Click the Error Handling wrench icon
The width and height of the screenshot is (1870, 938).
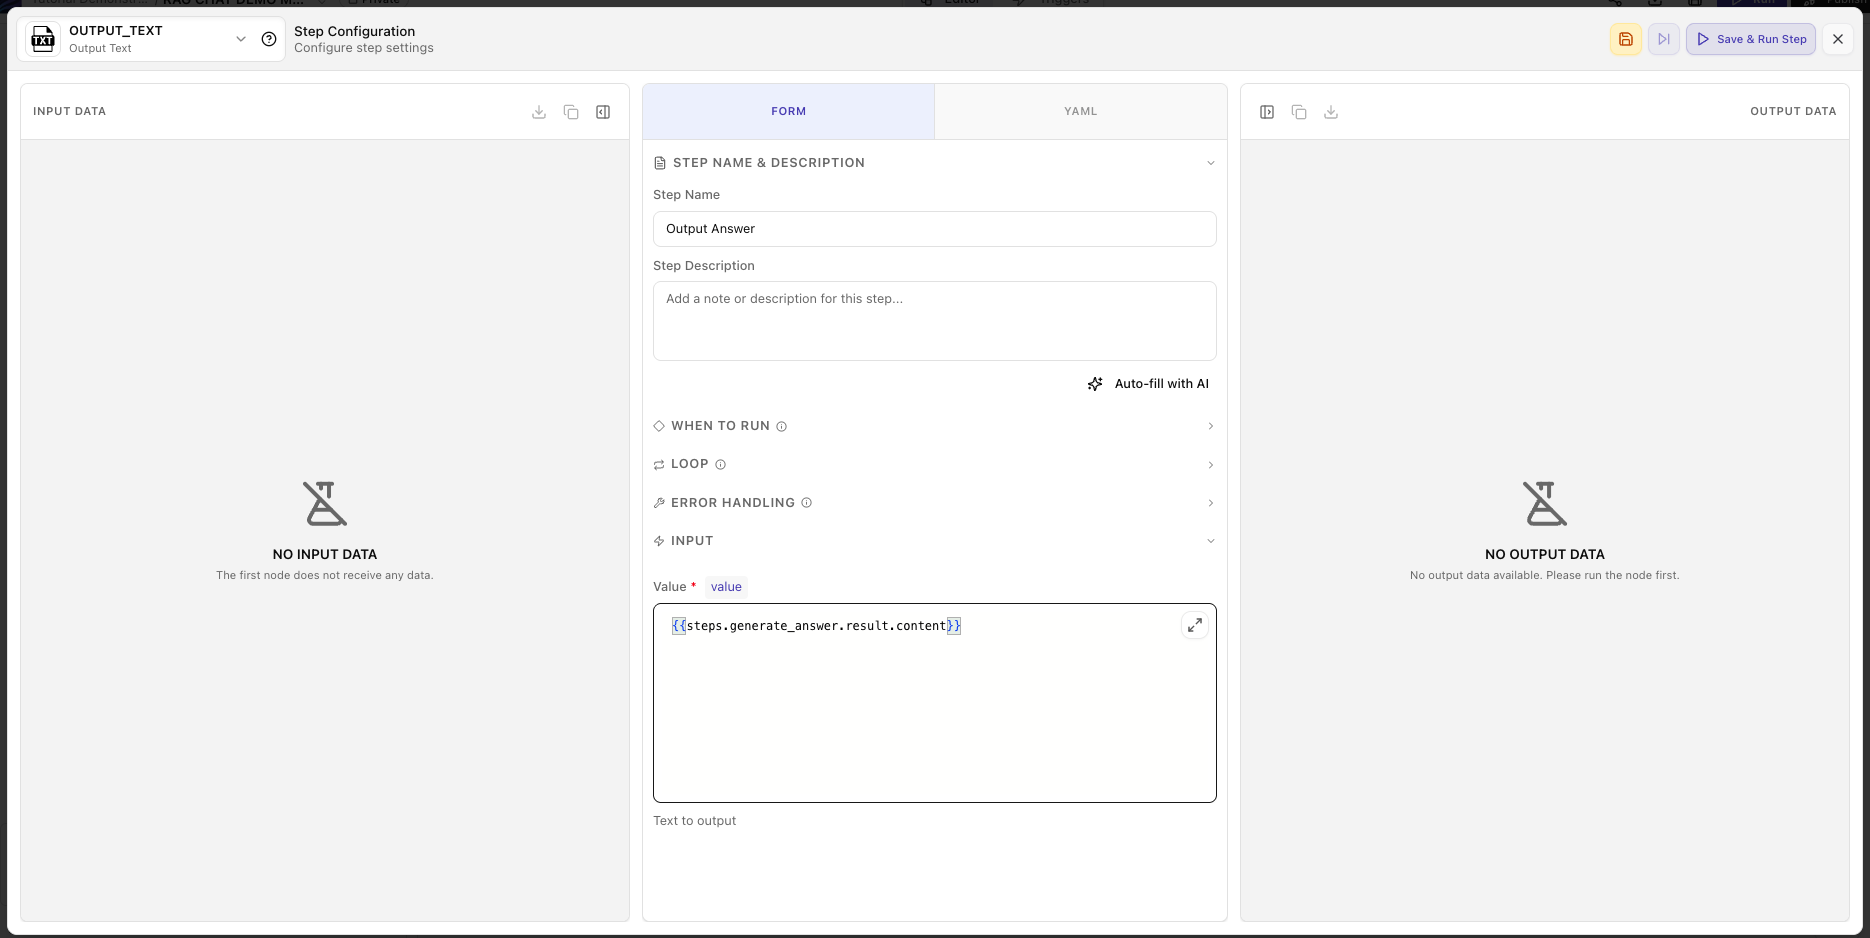pos(659,503)
